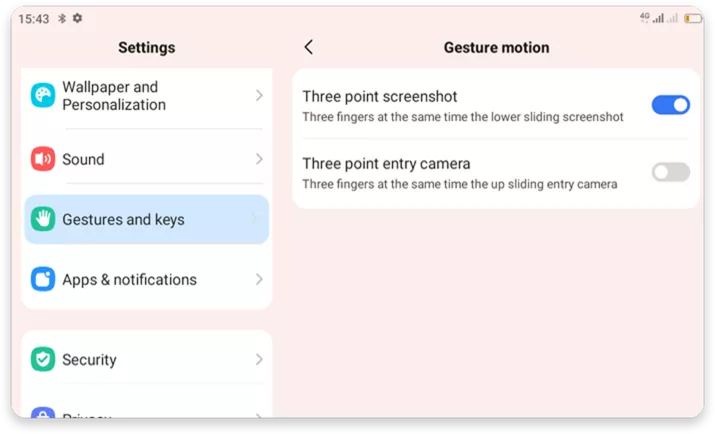Viewport: 715px width, 434px height.
Task: Disable the Three point screenshot toggle
Action: (670, 105)
